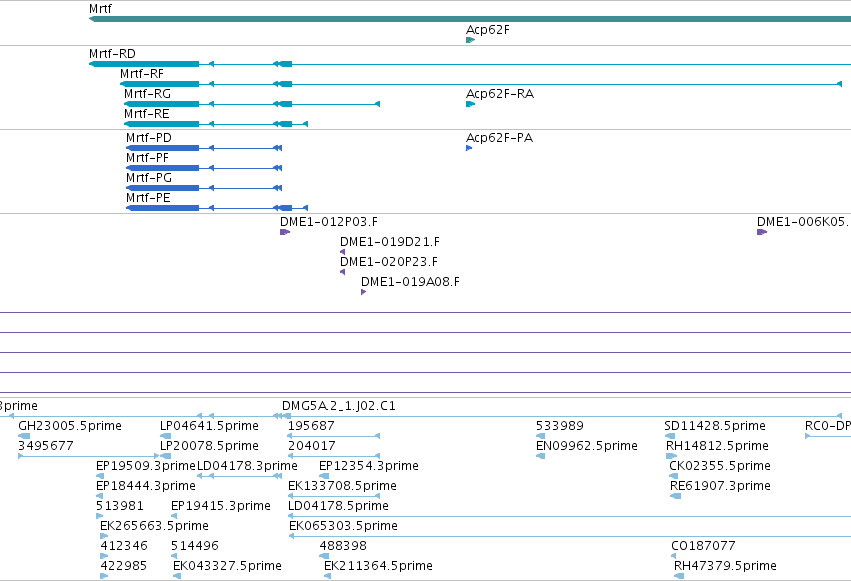Click the LD04178.3prime EST label
This screenshot has width=851, height=581.
point(247,466)
